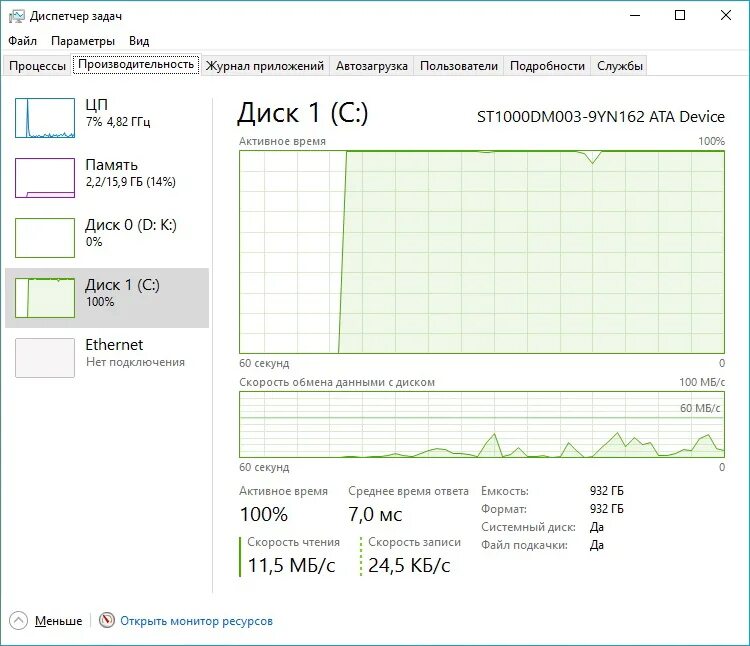Image resolution: width=750 pixels, height=646 pixels.
Task: Go to the Пользователи tab
Action: tap(459, 66)
